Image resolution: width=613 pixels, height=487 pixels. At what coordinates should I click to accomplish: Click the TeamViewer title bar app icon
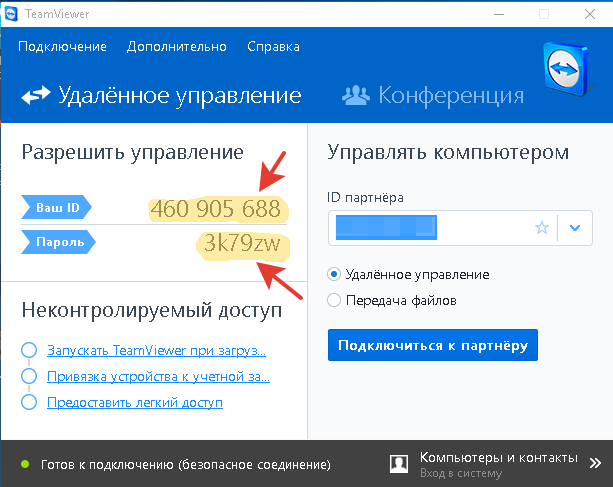click(11, 14)
